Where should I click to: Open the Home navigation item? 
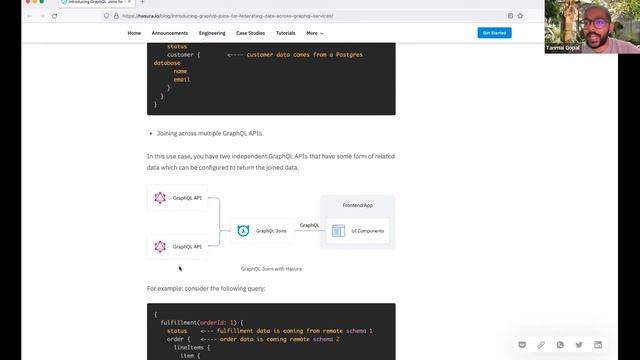[x=134, y=33]
